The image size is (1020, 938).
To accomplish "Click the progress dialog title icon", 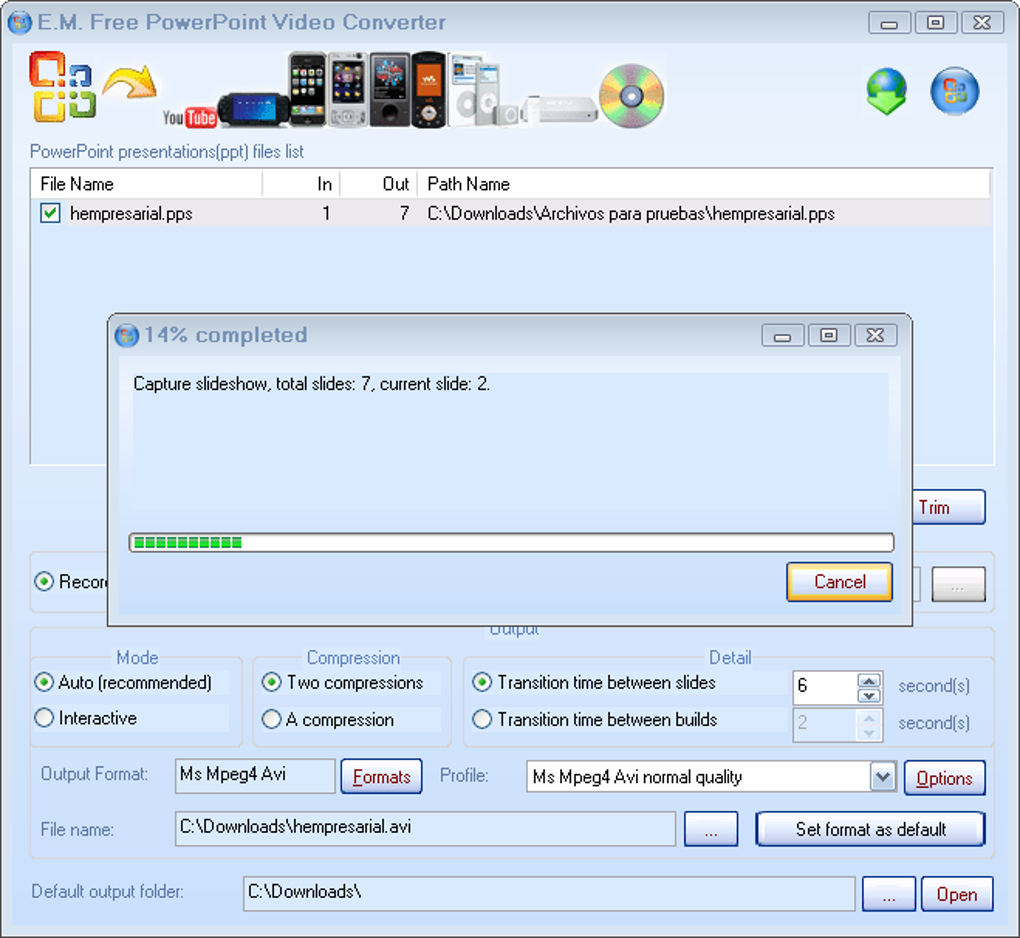I will [127, 336].
